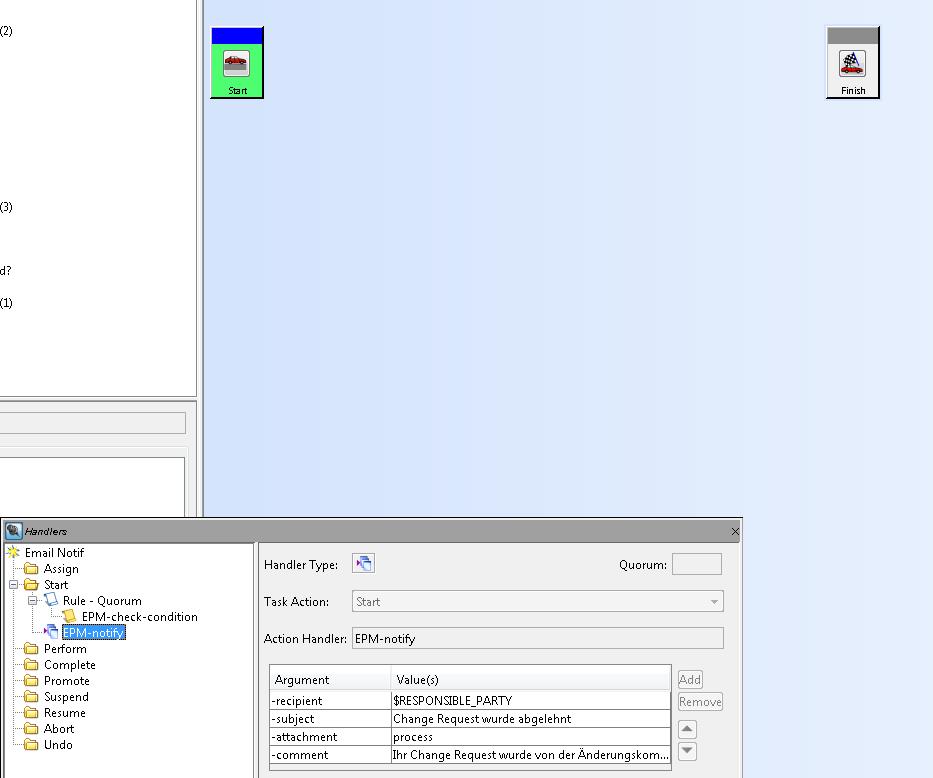Select the Assign tree item label
This screenshot has height=778, width=933.
click(61, 569)
